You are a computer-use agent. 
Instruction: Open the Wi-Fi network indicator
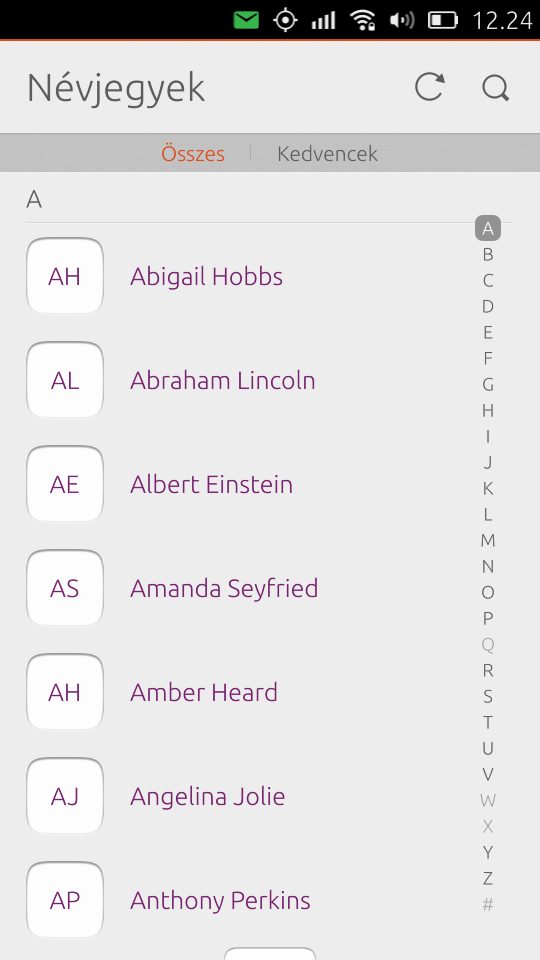(362, 20)
